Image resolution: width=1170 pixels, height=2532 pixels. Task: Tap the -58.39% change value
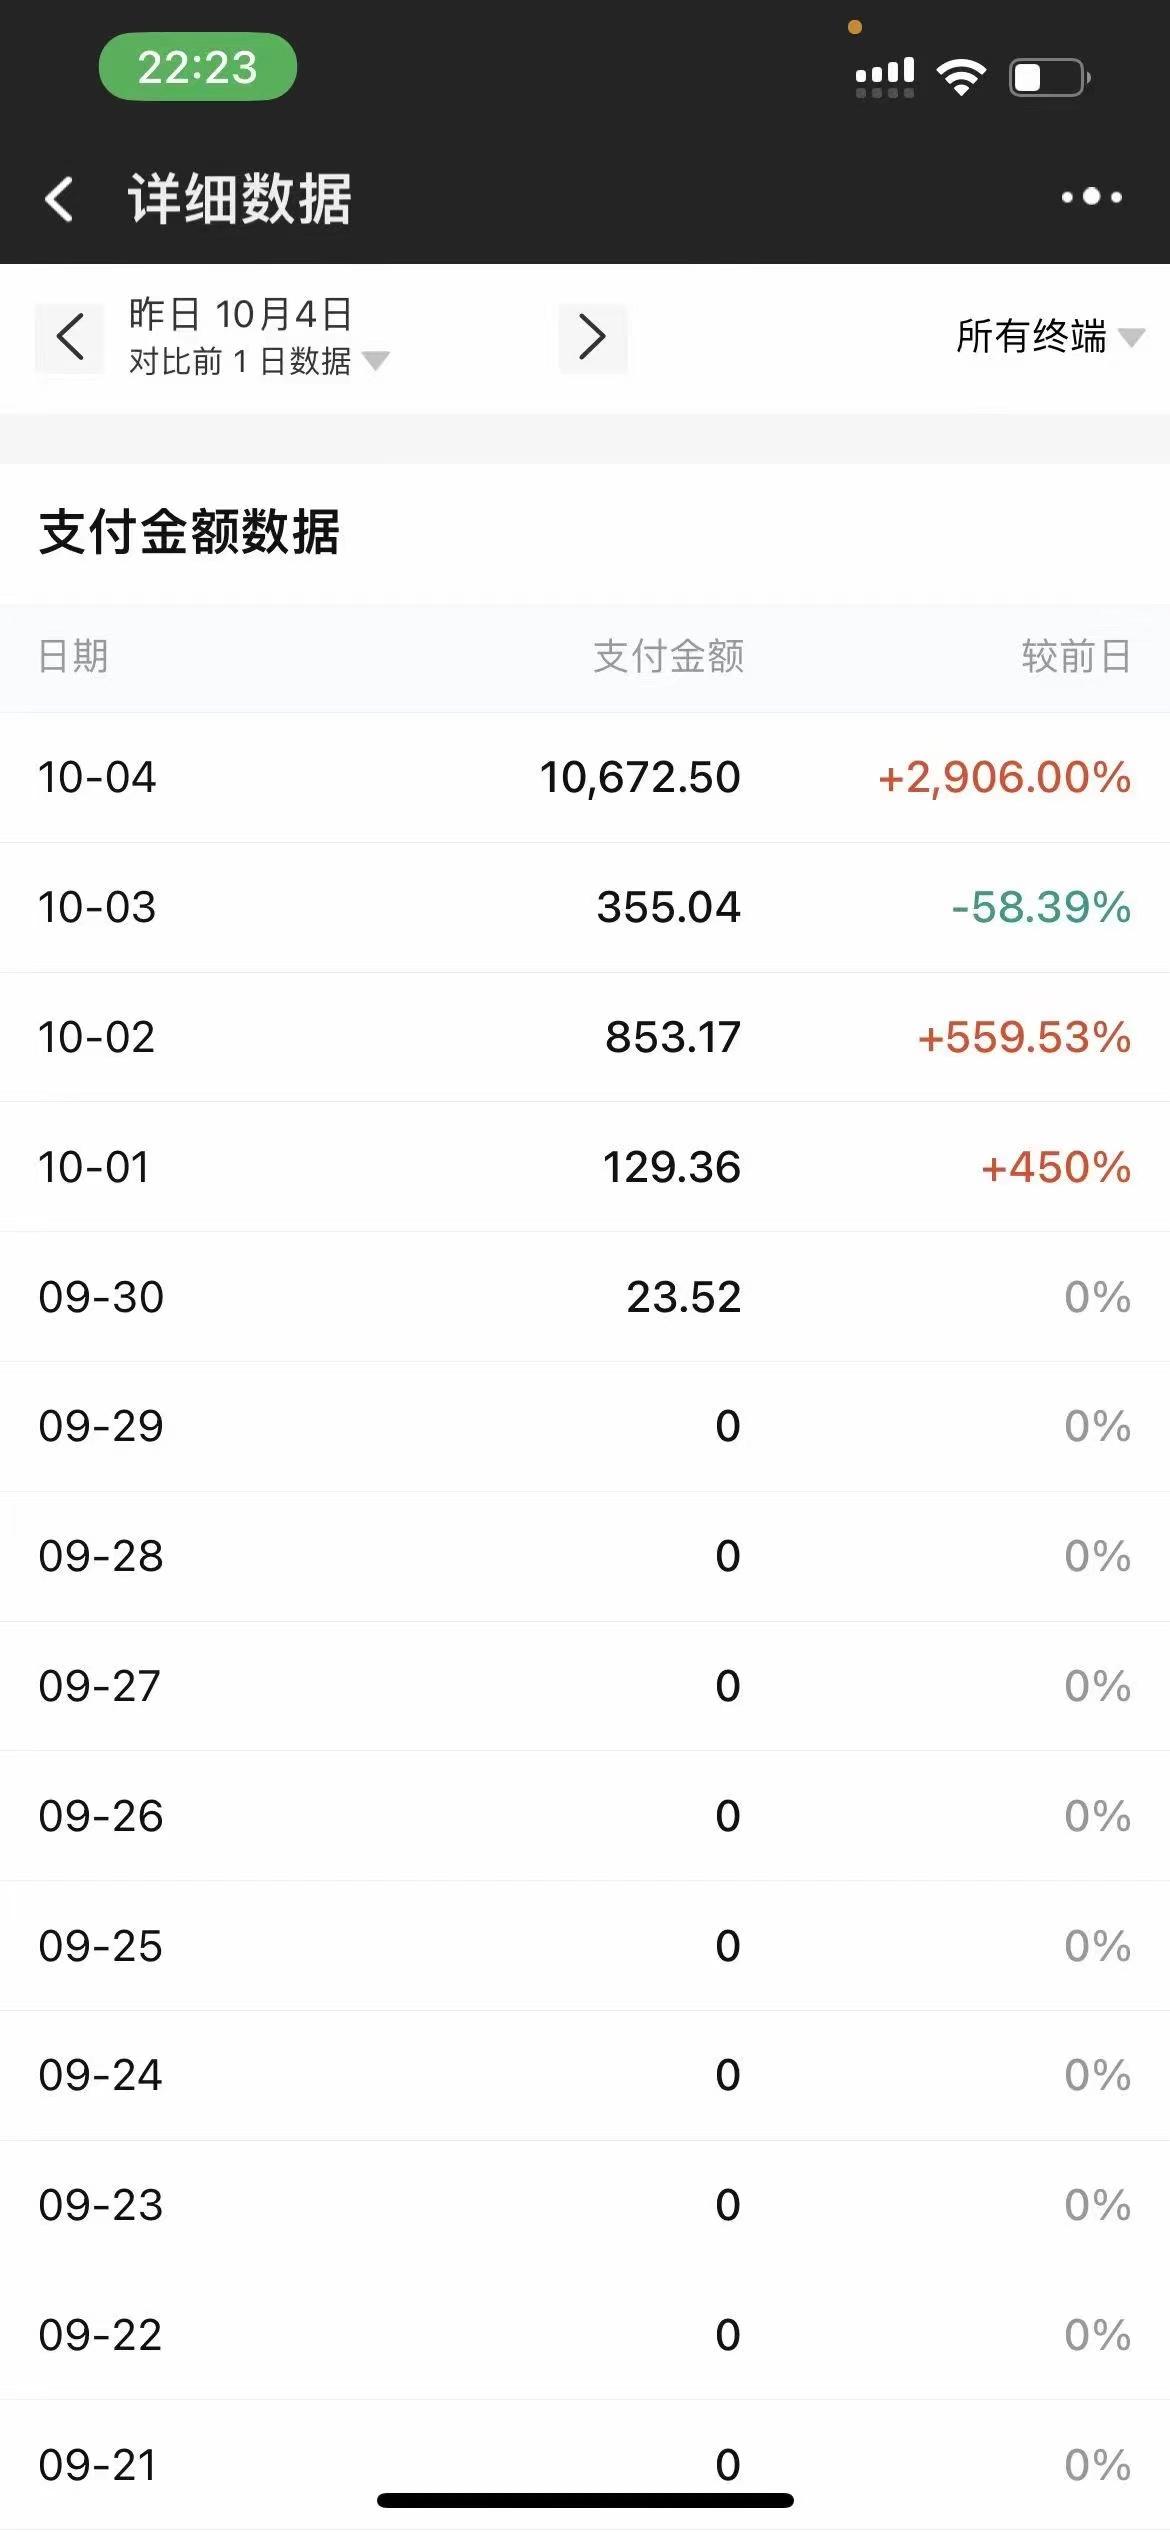(x=1041, y=907)
